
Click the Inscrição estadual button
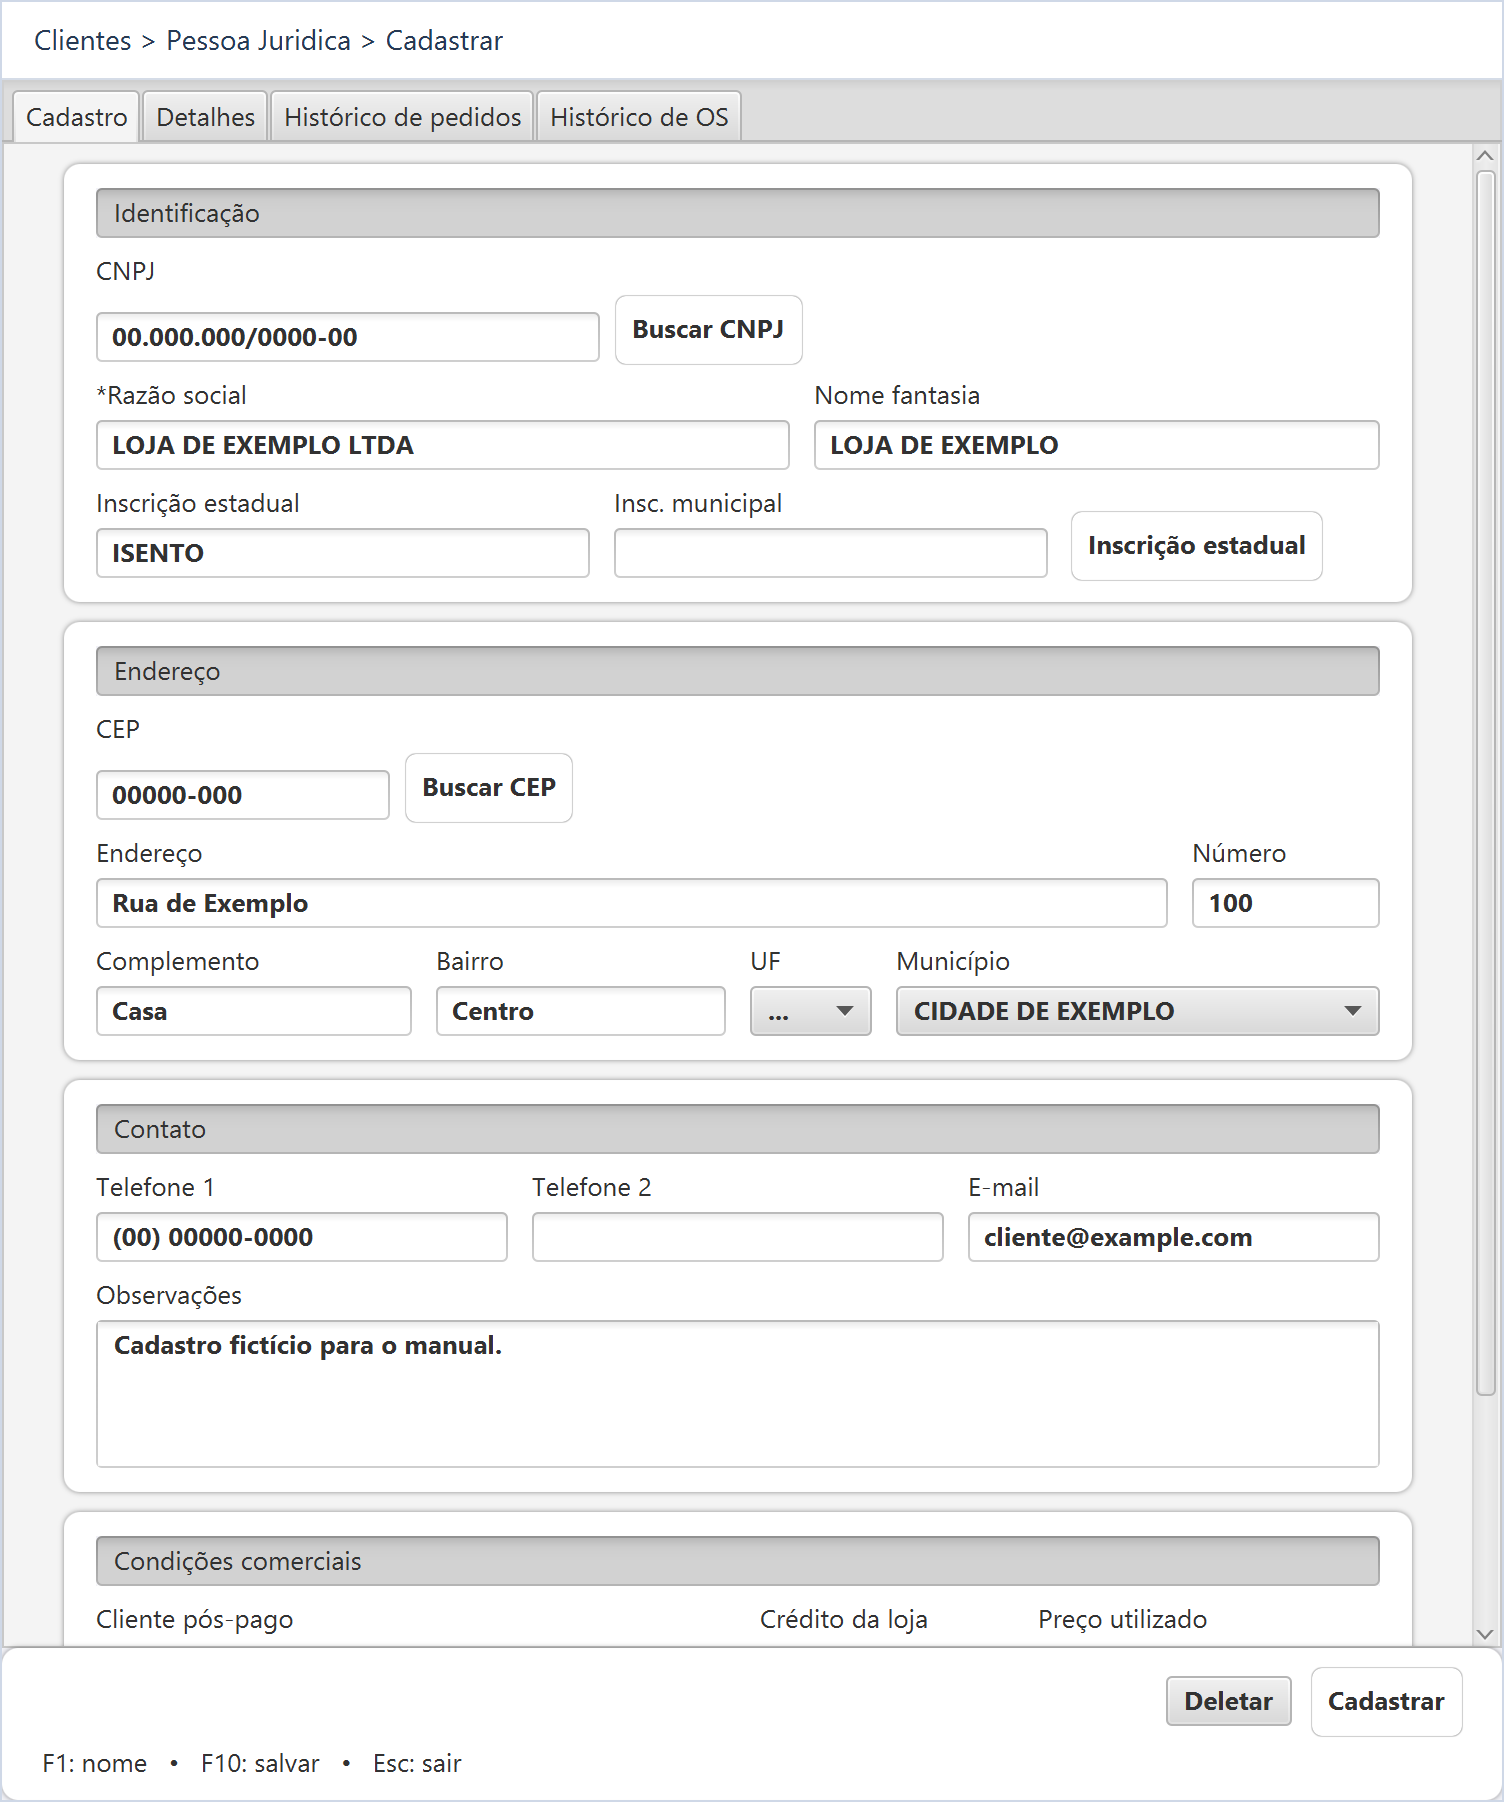pos(1196,546)
